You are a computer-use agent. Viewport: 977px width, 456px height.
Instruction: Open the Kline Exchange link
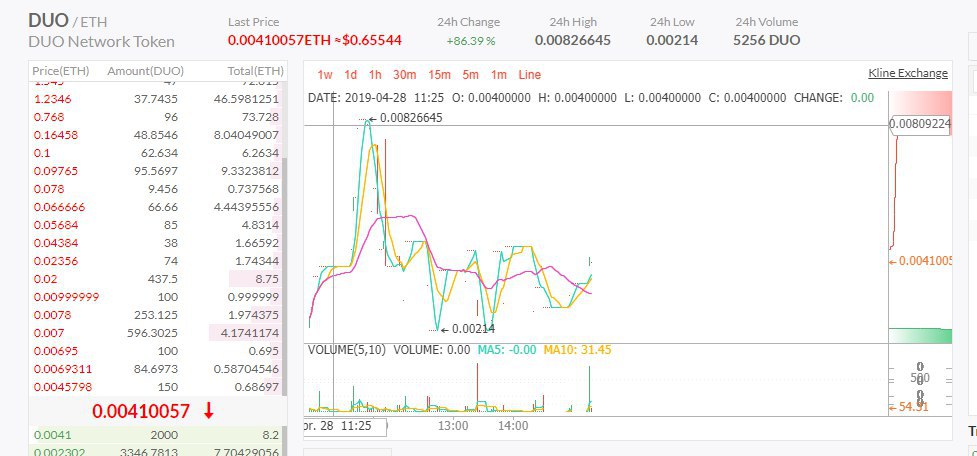coord(908,73)
